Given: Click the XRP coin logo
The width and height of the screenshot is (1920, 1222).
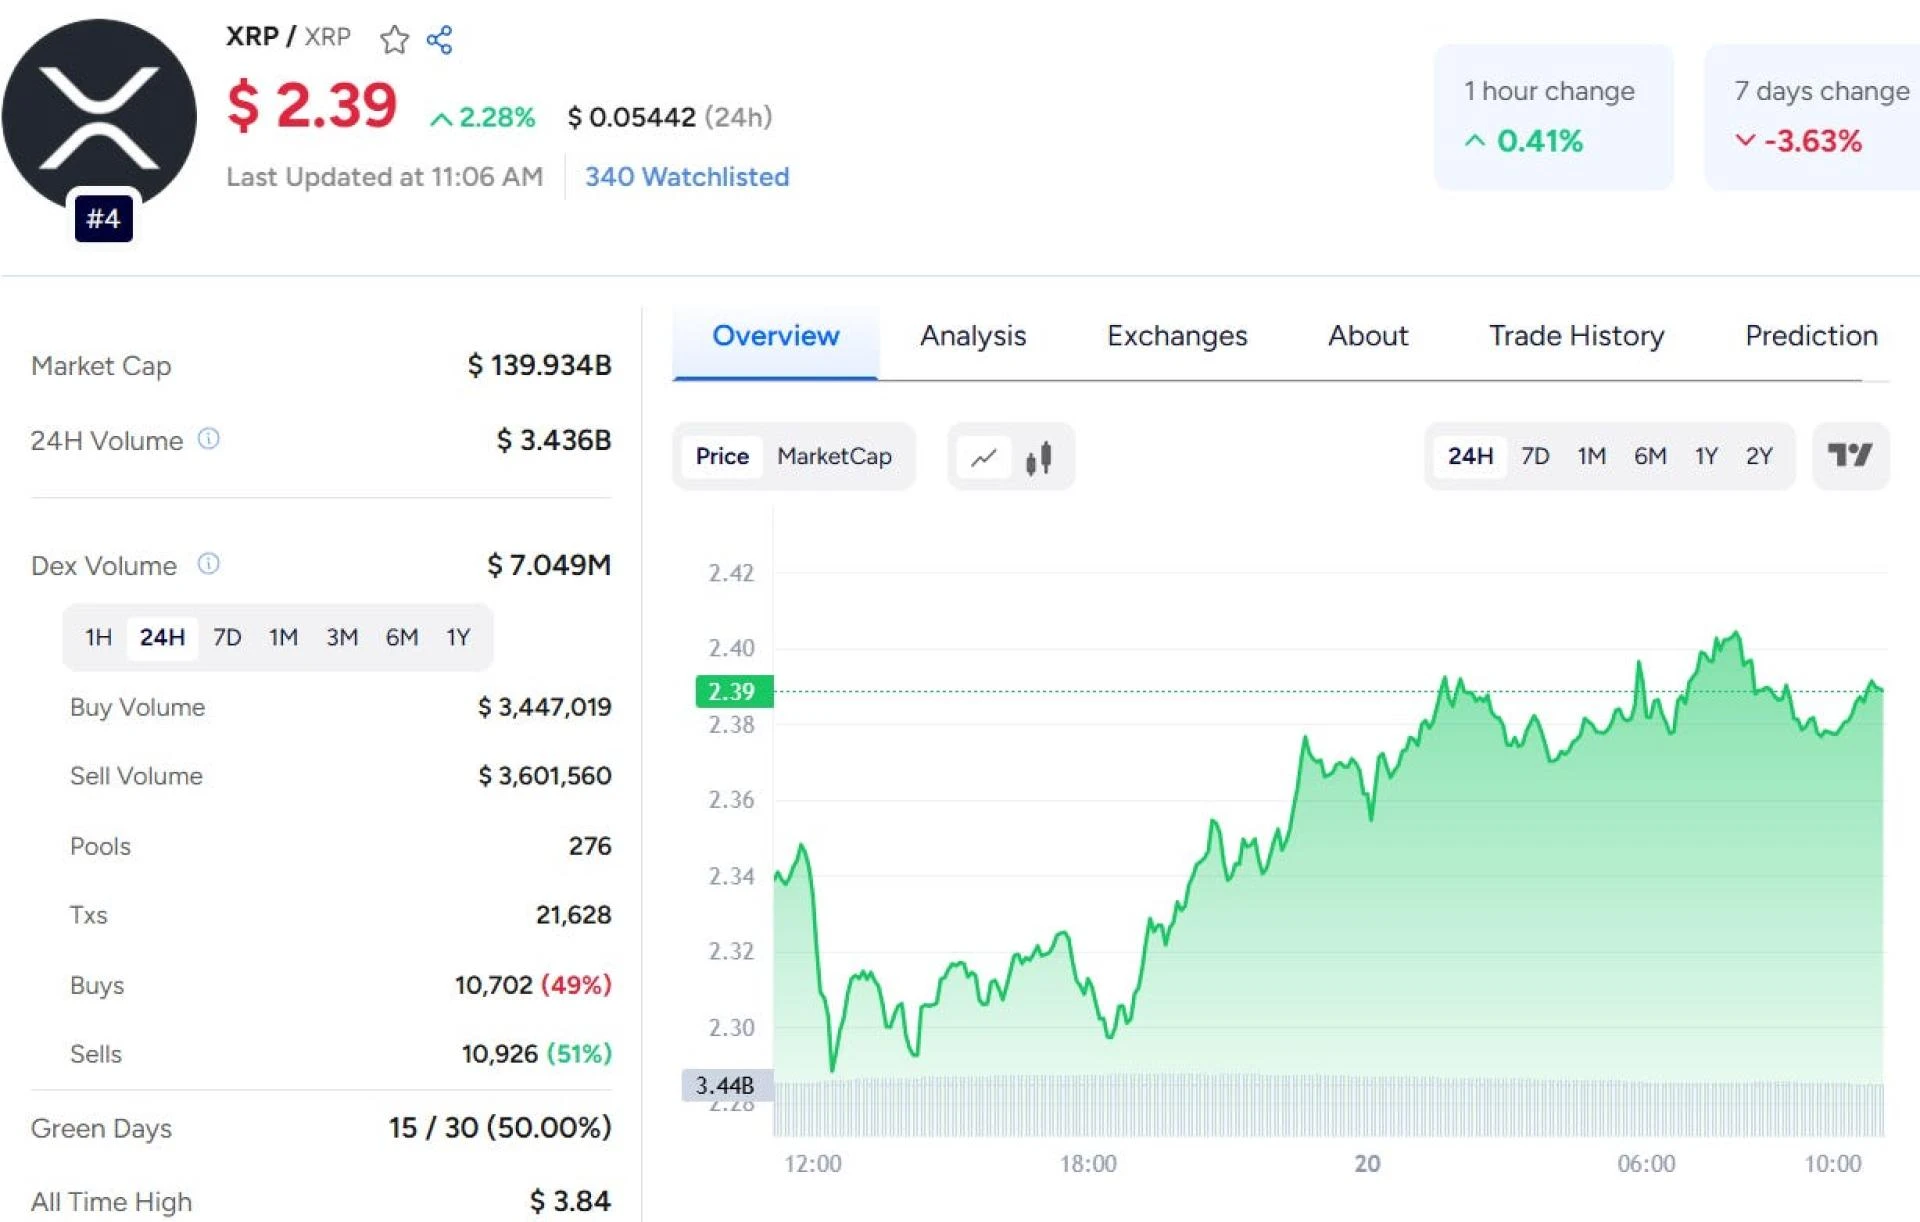Looking at the screenshot, I should [99, 115].
